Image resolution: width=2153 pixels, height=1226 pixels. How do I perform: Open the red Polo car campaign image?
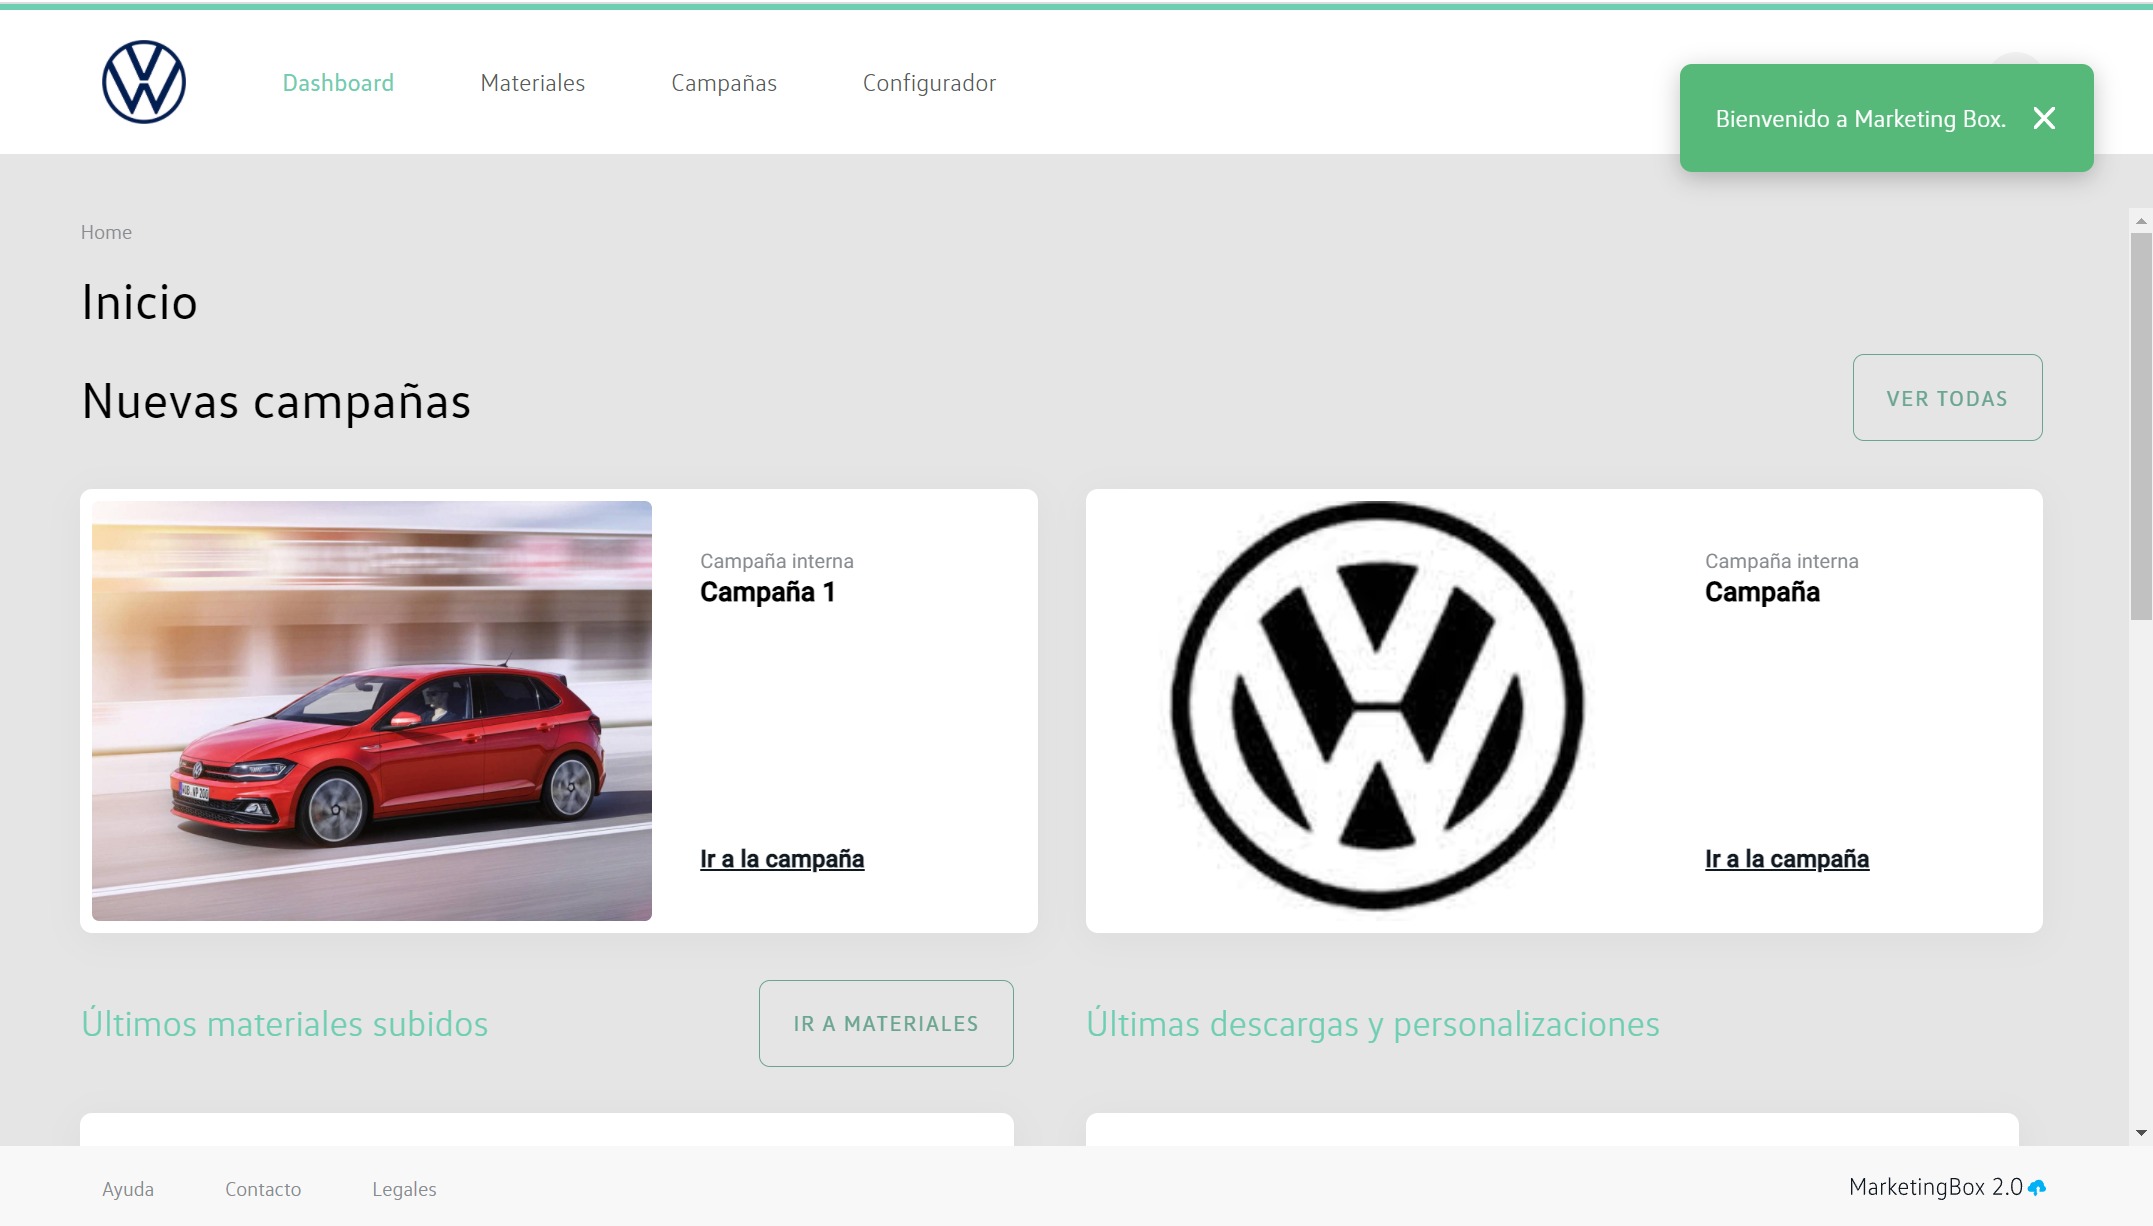(371, 710)
